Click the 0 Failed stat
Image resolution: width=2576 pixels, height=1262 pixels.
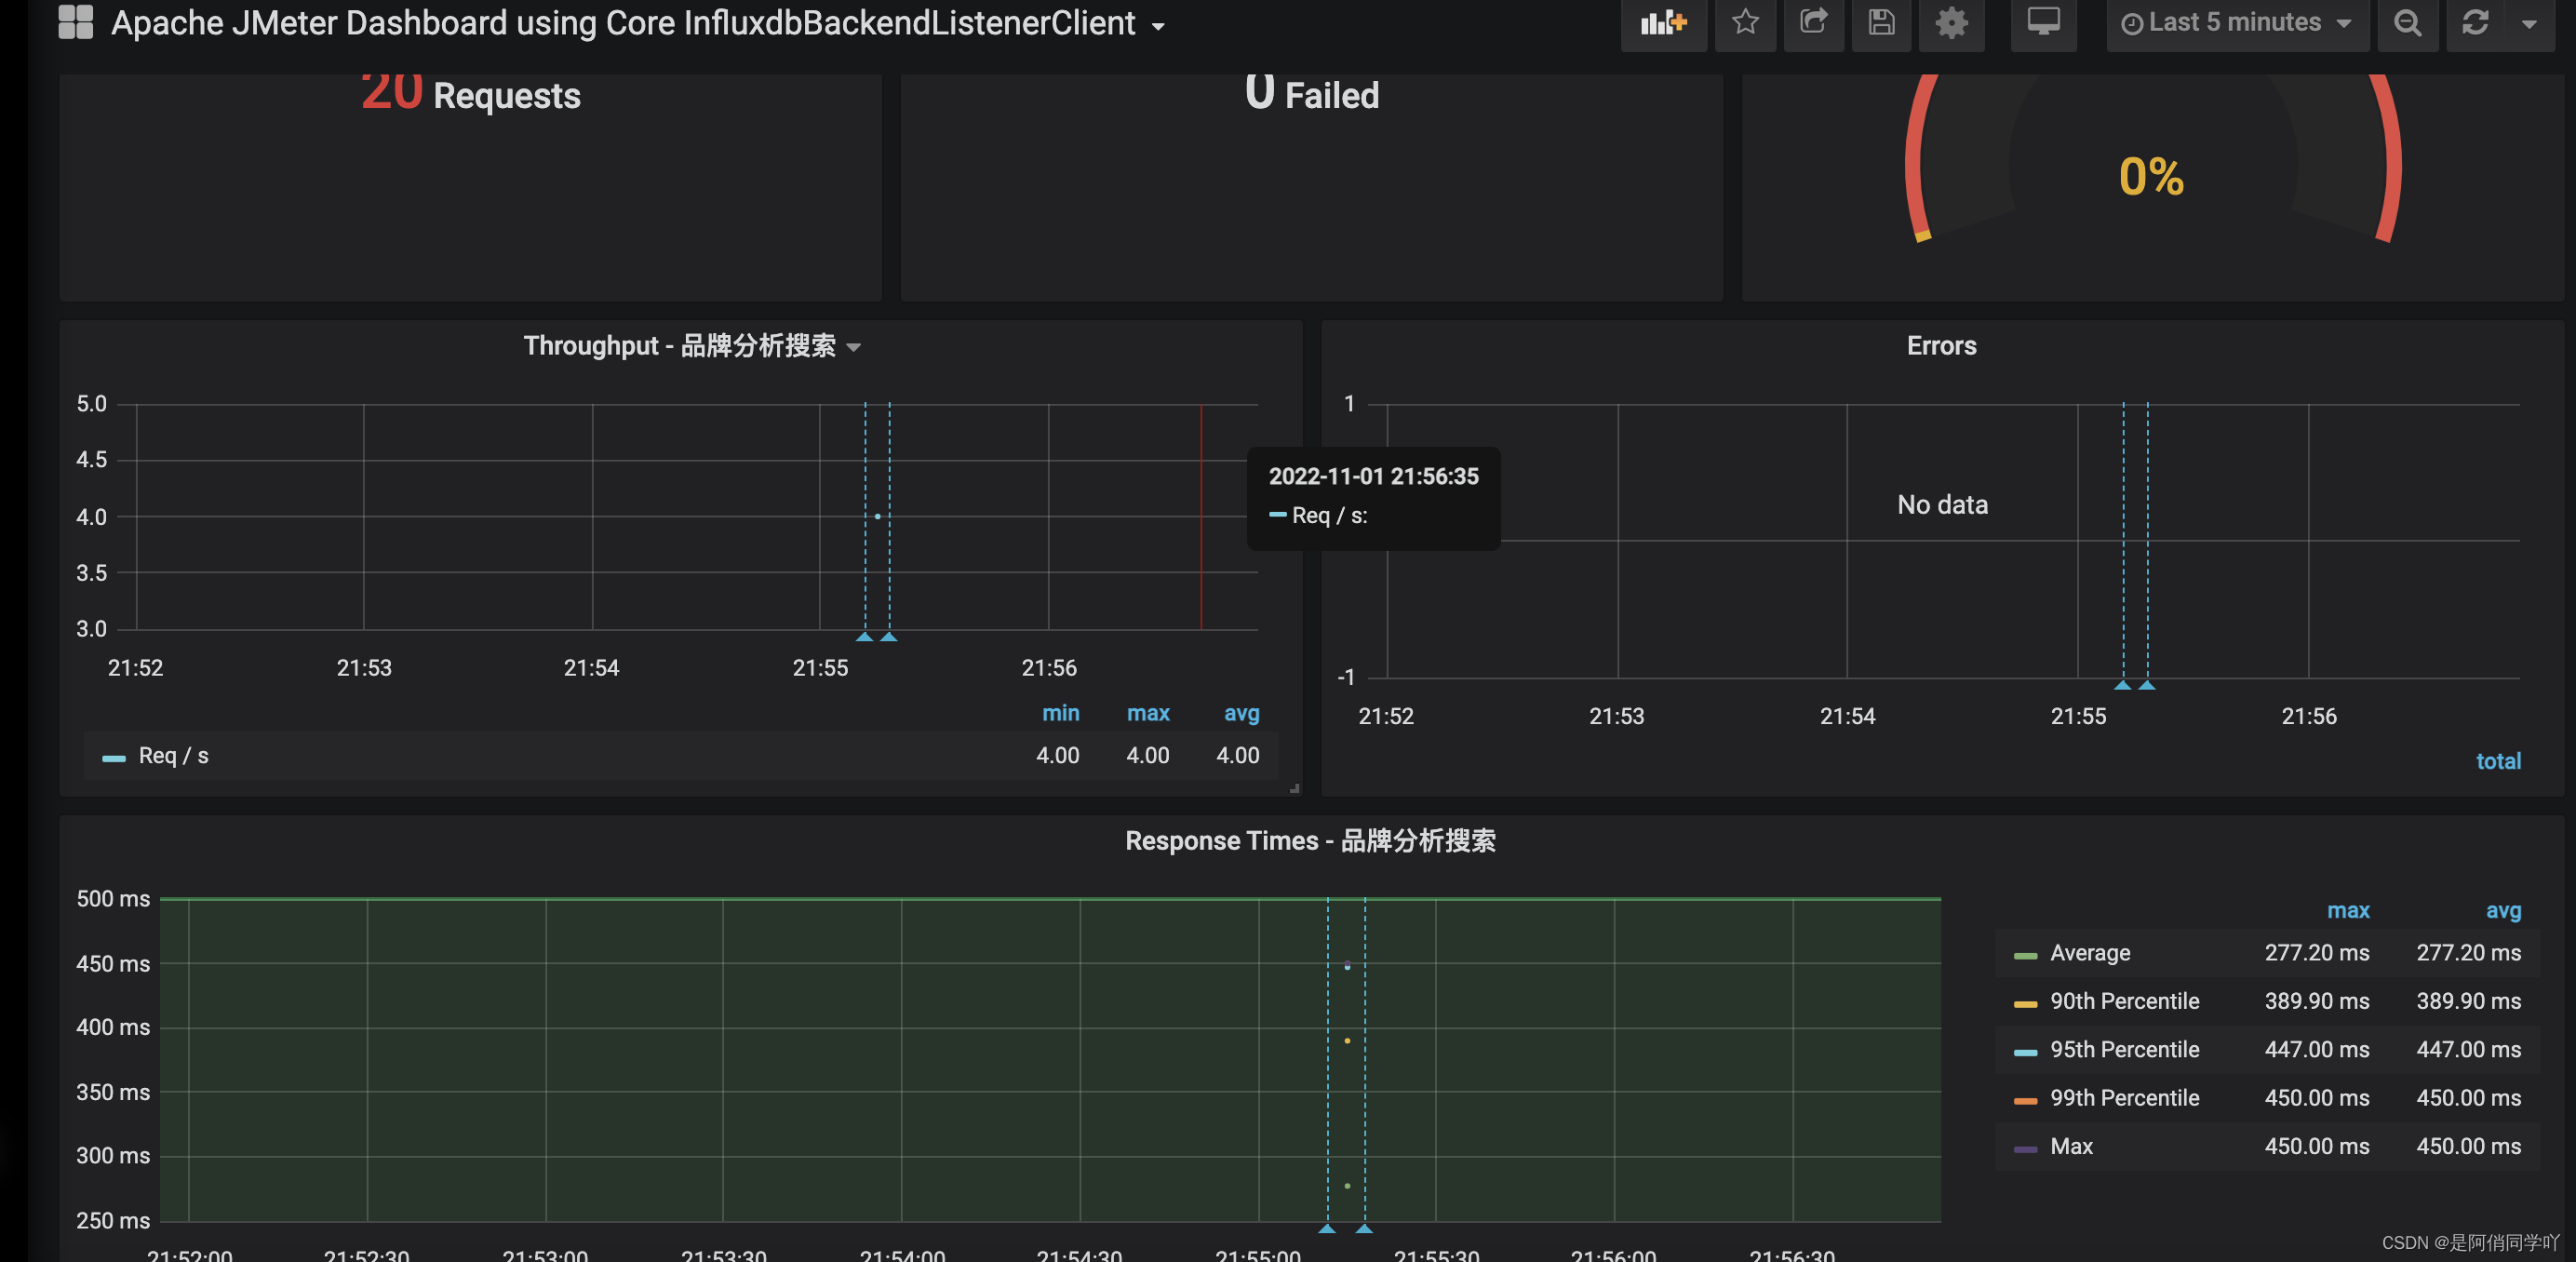click(1311, 93)
